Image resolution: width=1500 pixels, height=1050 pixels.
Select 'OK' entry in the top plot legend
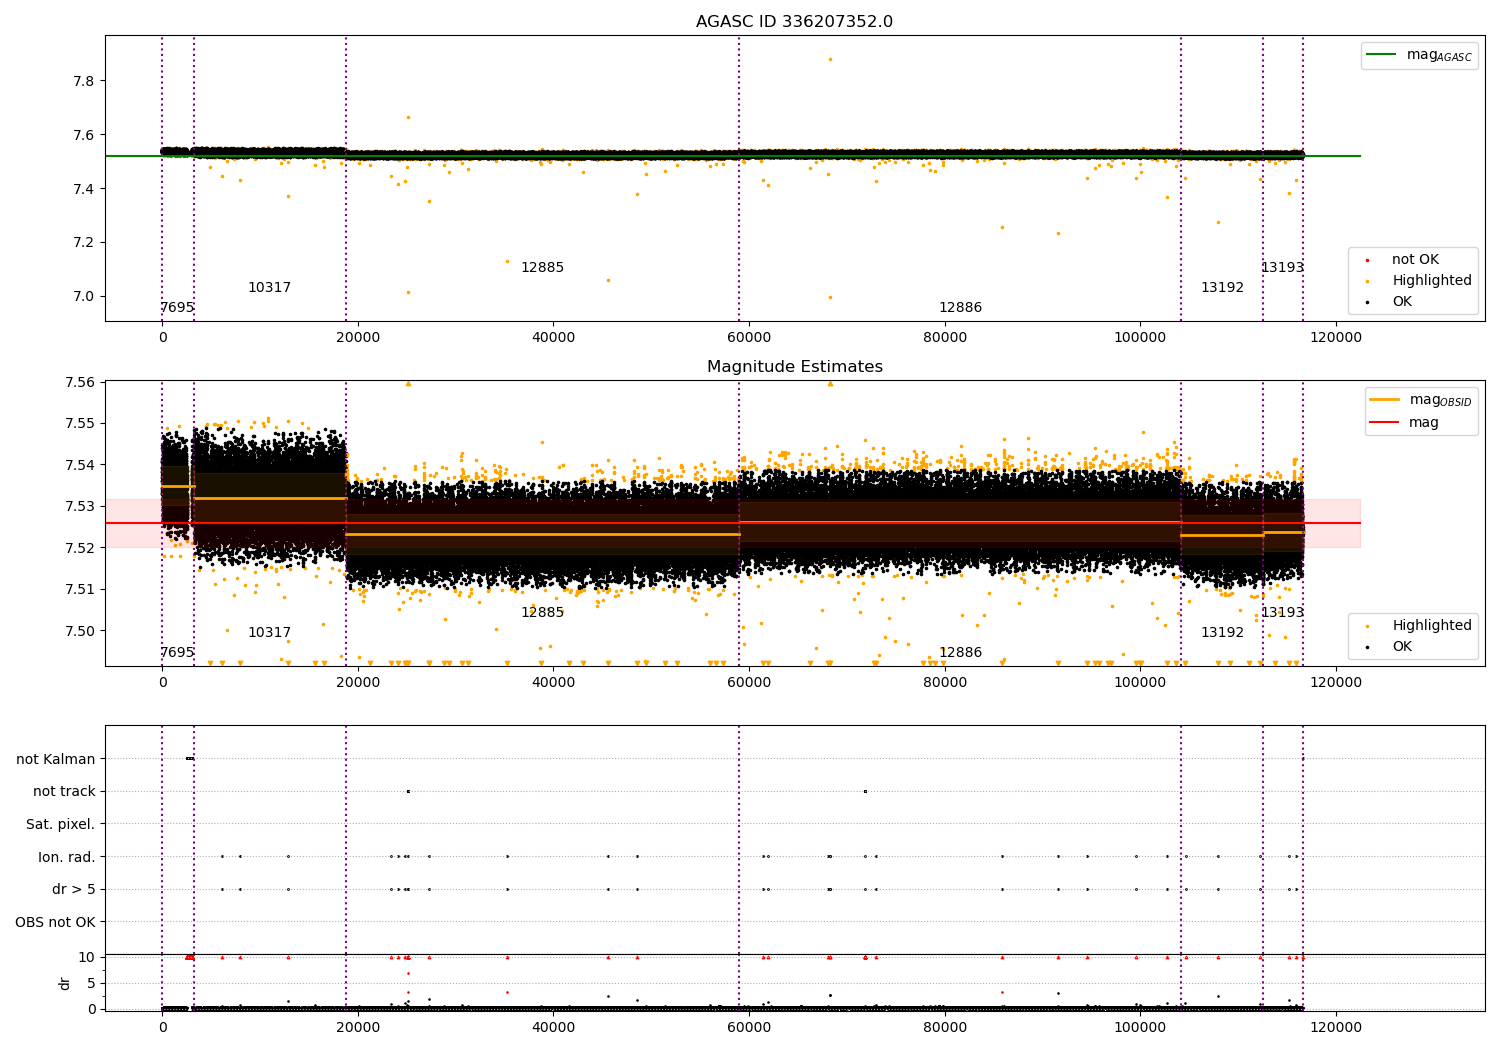(1402, 302)
